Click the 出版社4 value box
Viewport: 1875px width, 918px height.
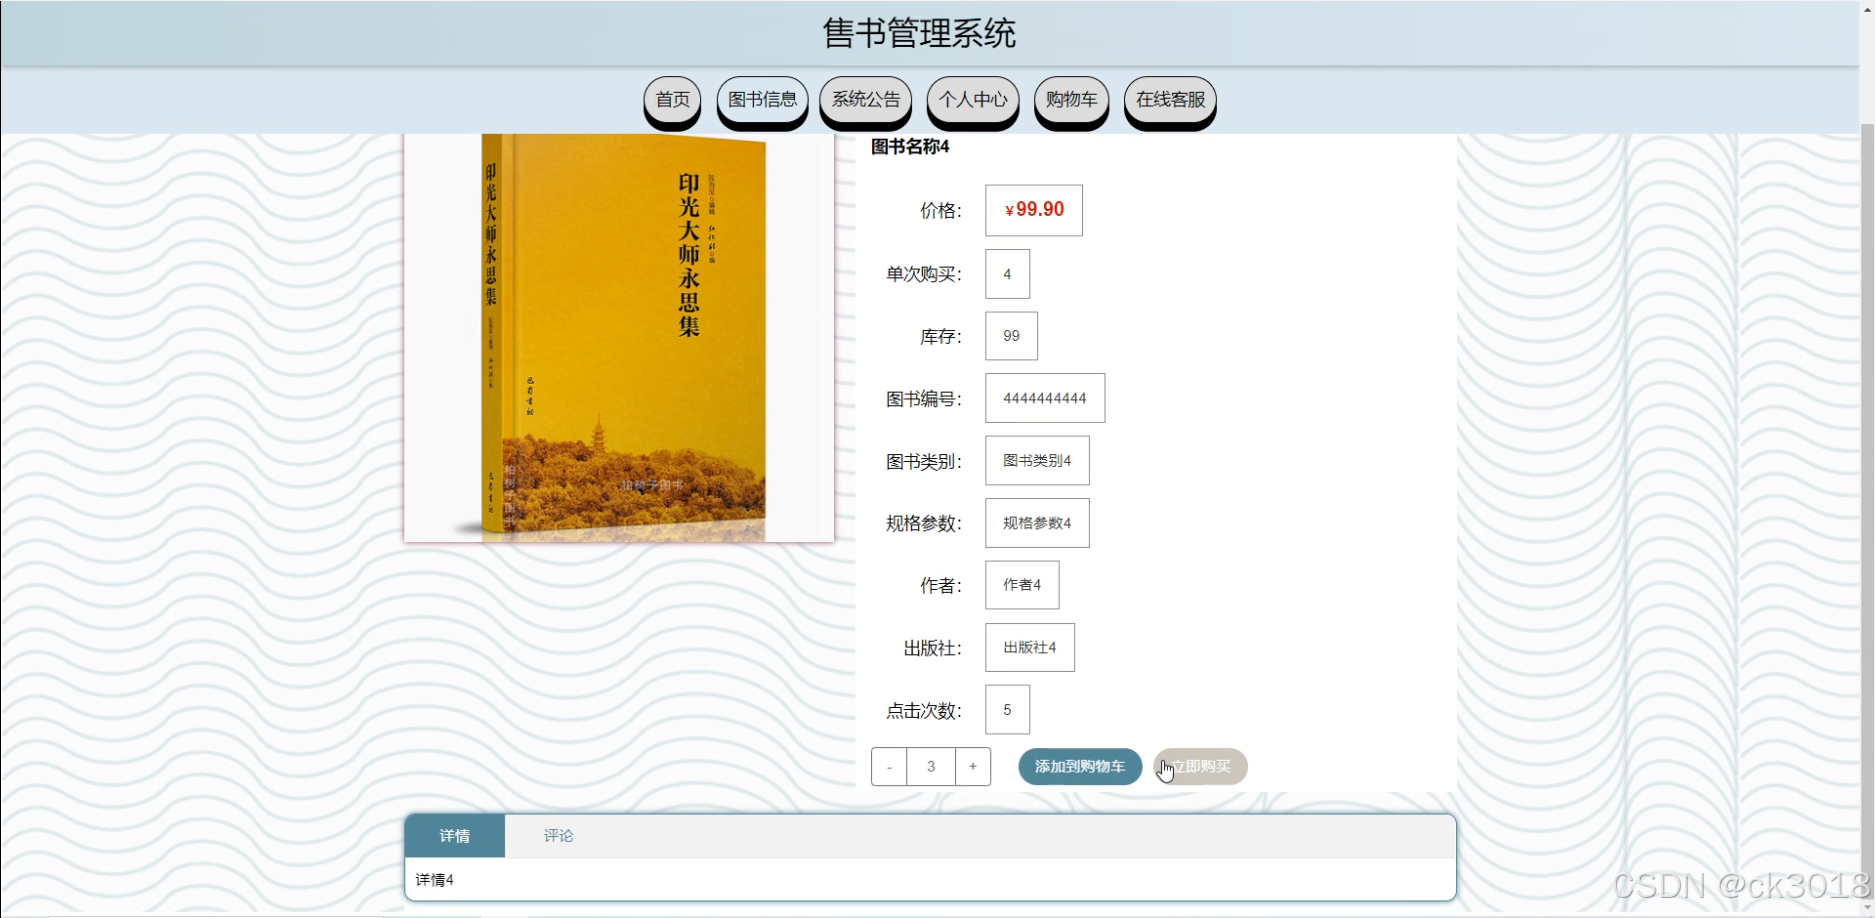pyautogui.click(x=1030, y=648)
